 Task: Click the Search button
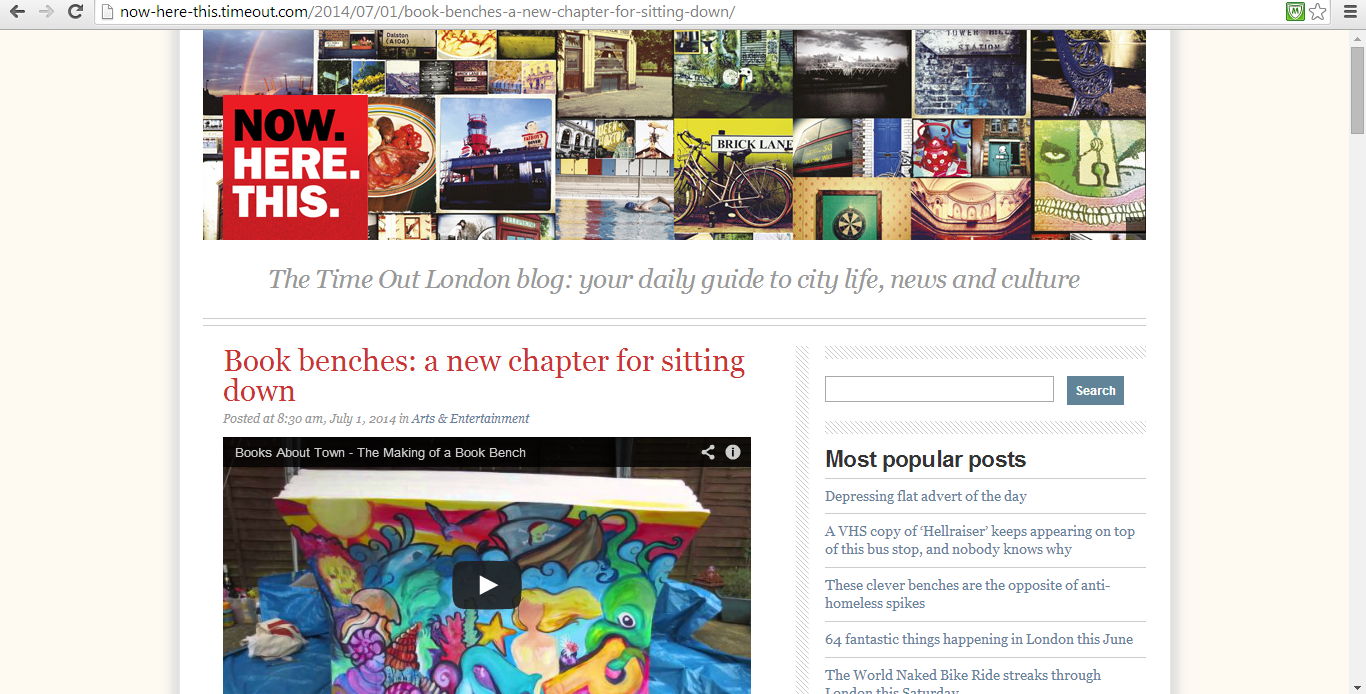(1095, 390)
